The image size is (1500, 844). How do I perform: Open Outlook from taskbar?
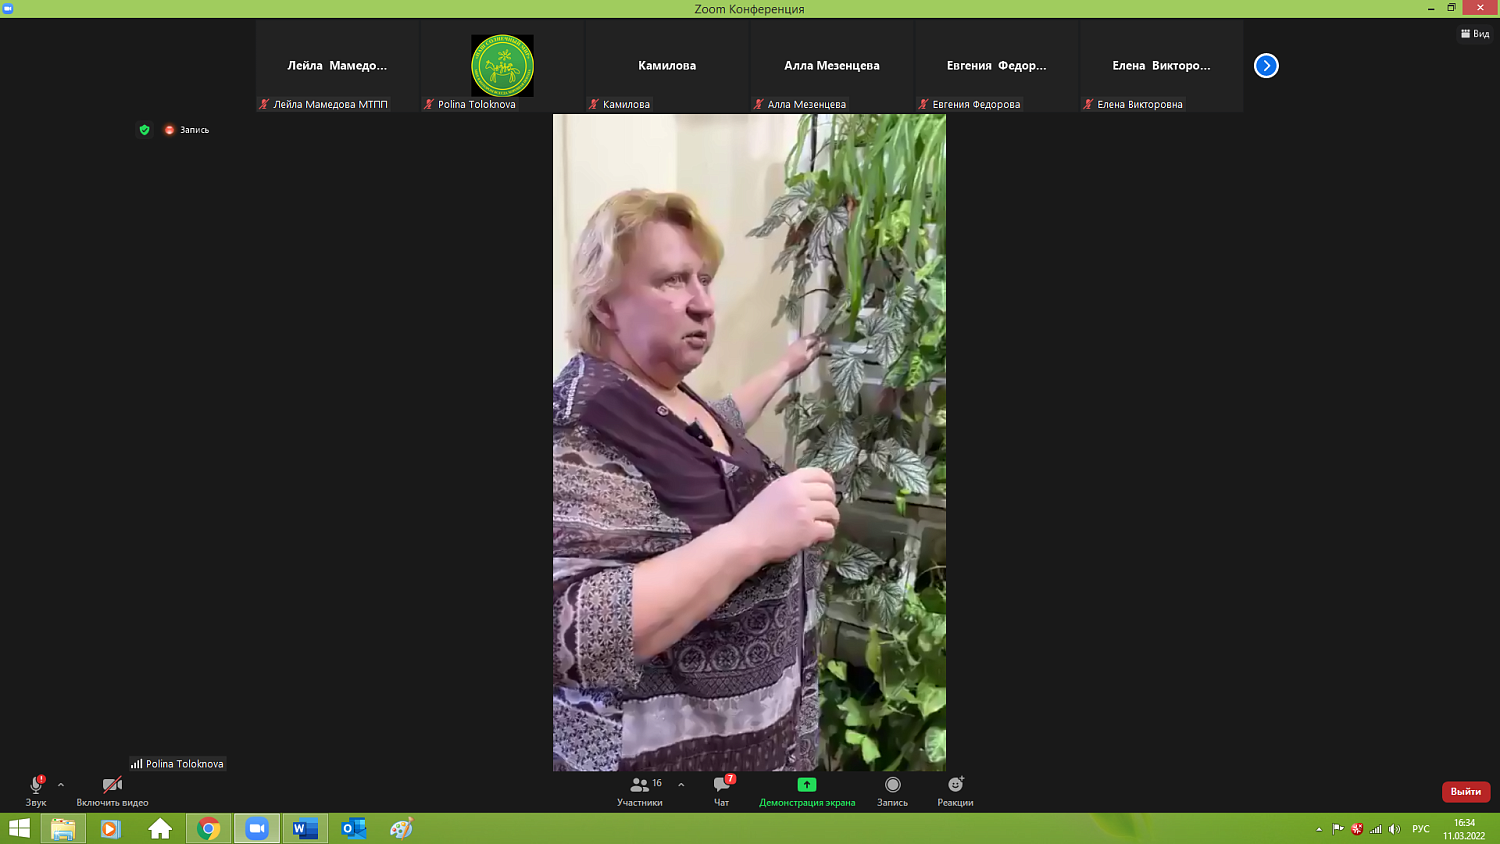(x=354, y=829)
